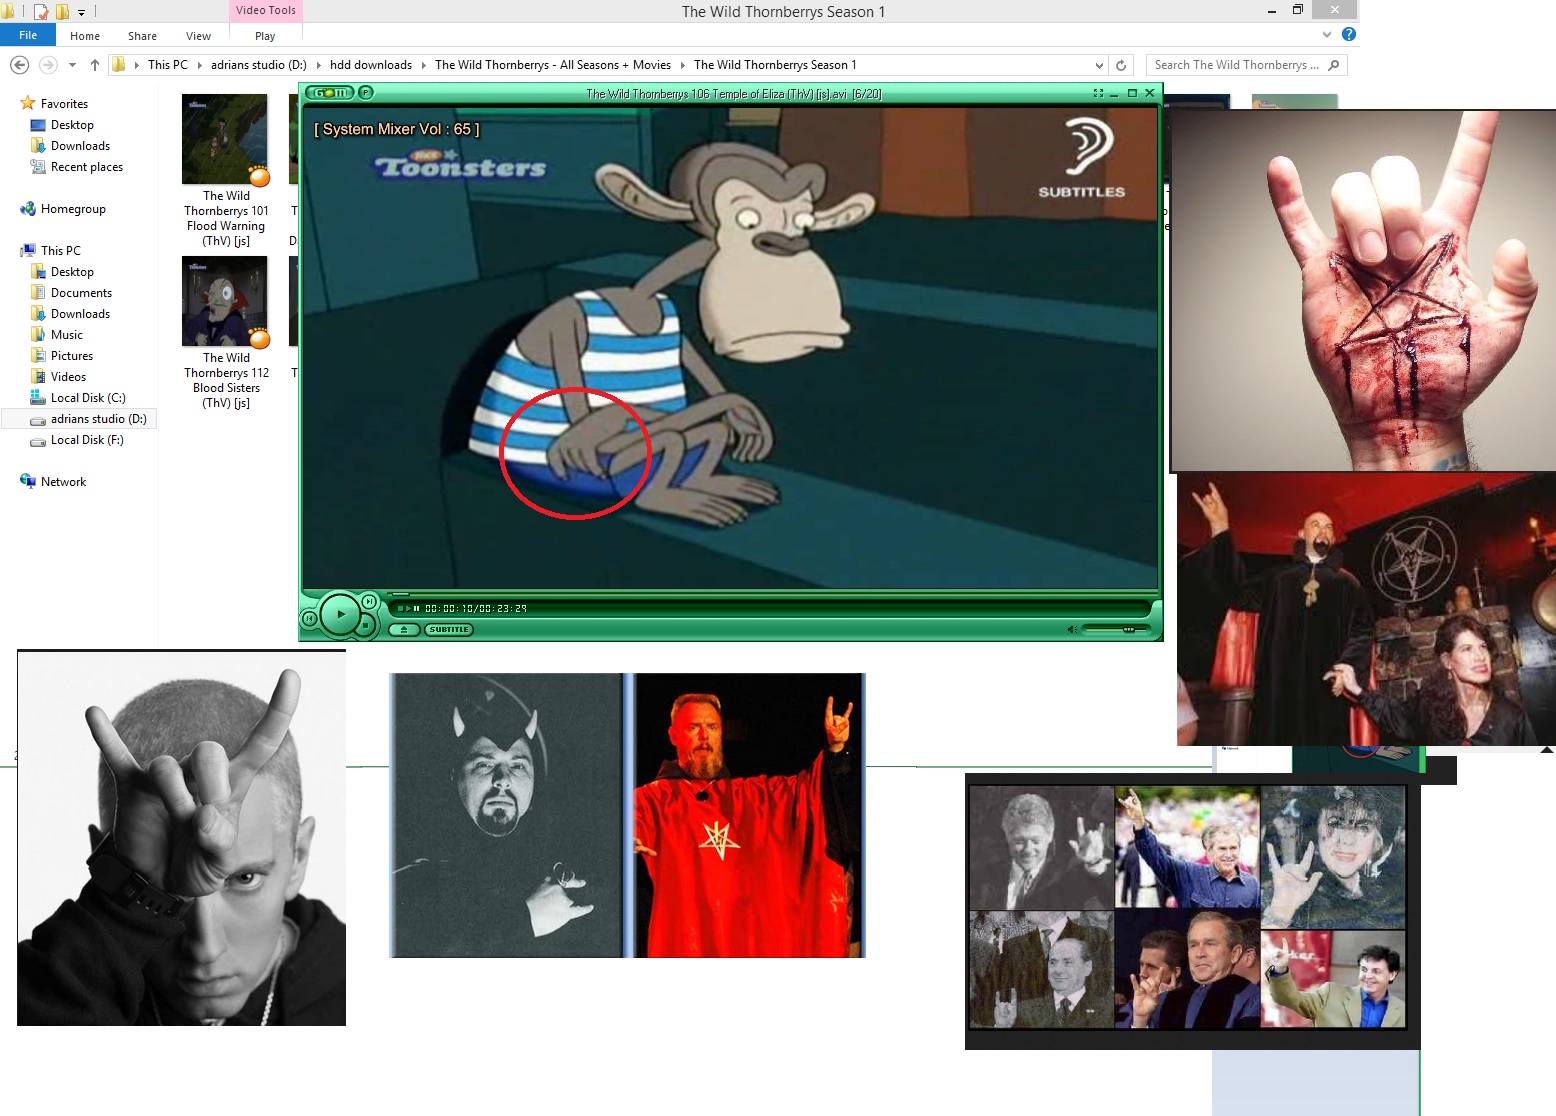Select Local Disk (C:) drive

[88, 398]
